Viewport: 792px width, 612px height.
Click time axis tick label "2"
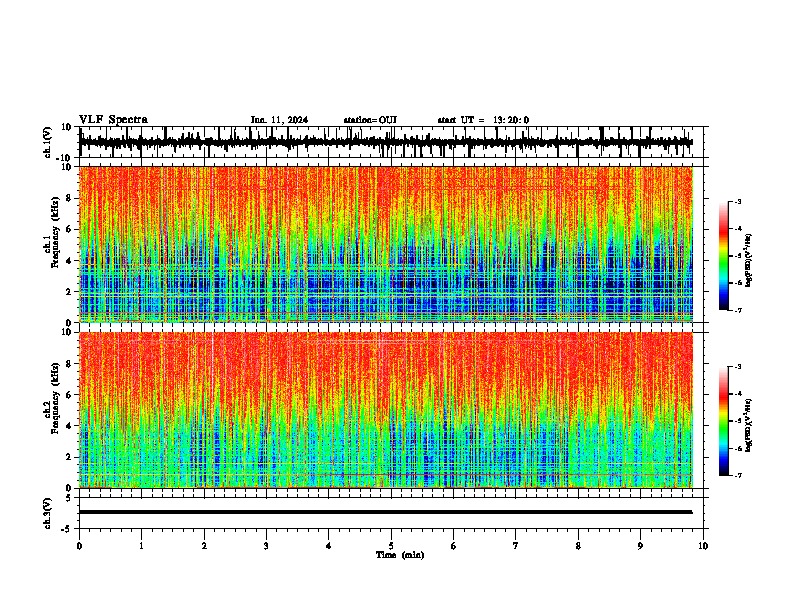pos(204,546)
